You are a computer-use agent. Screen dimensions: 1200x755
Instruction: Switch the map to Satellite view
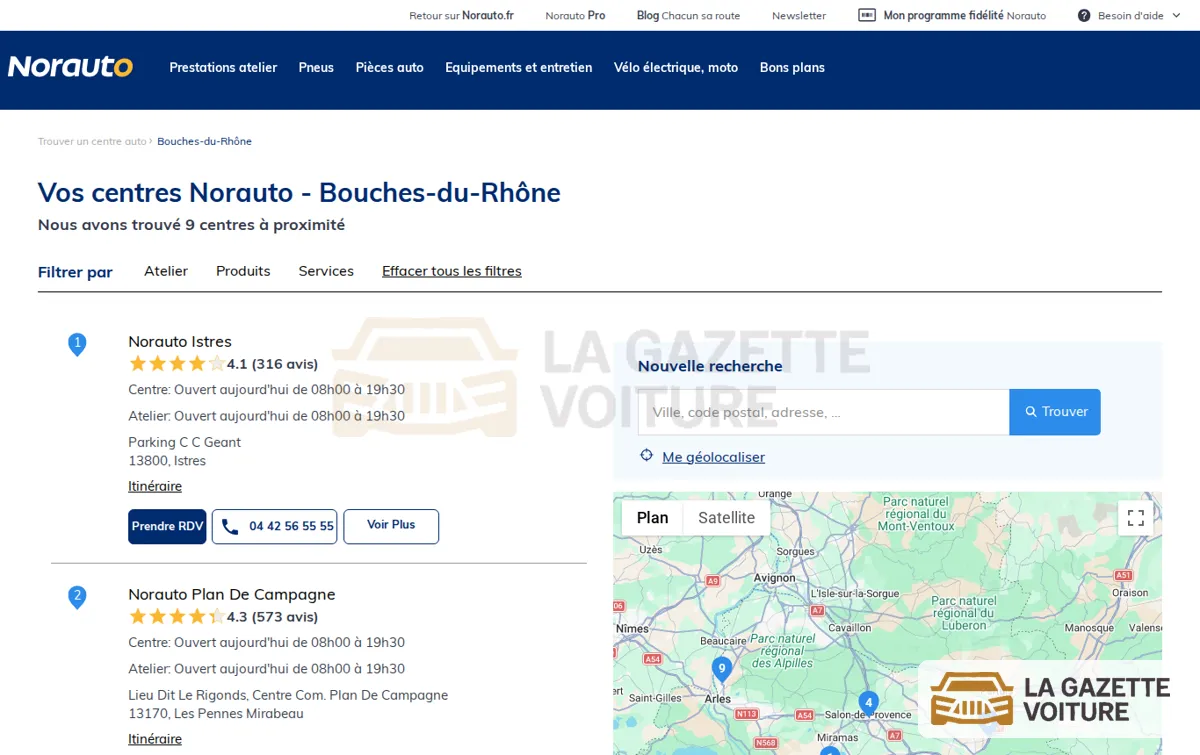(x=727, y=518)
